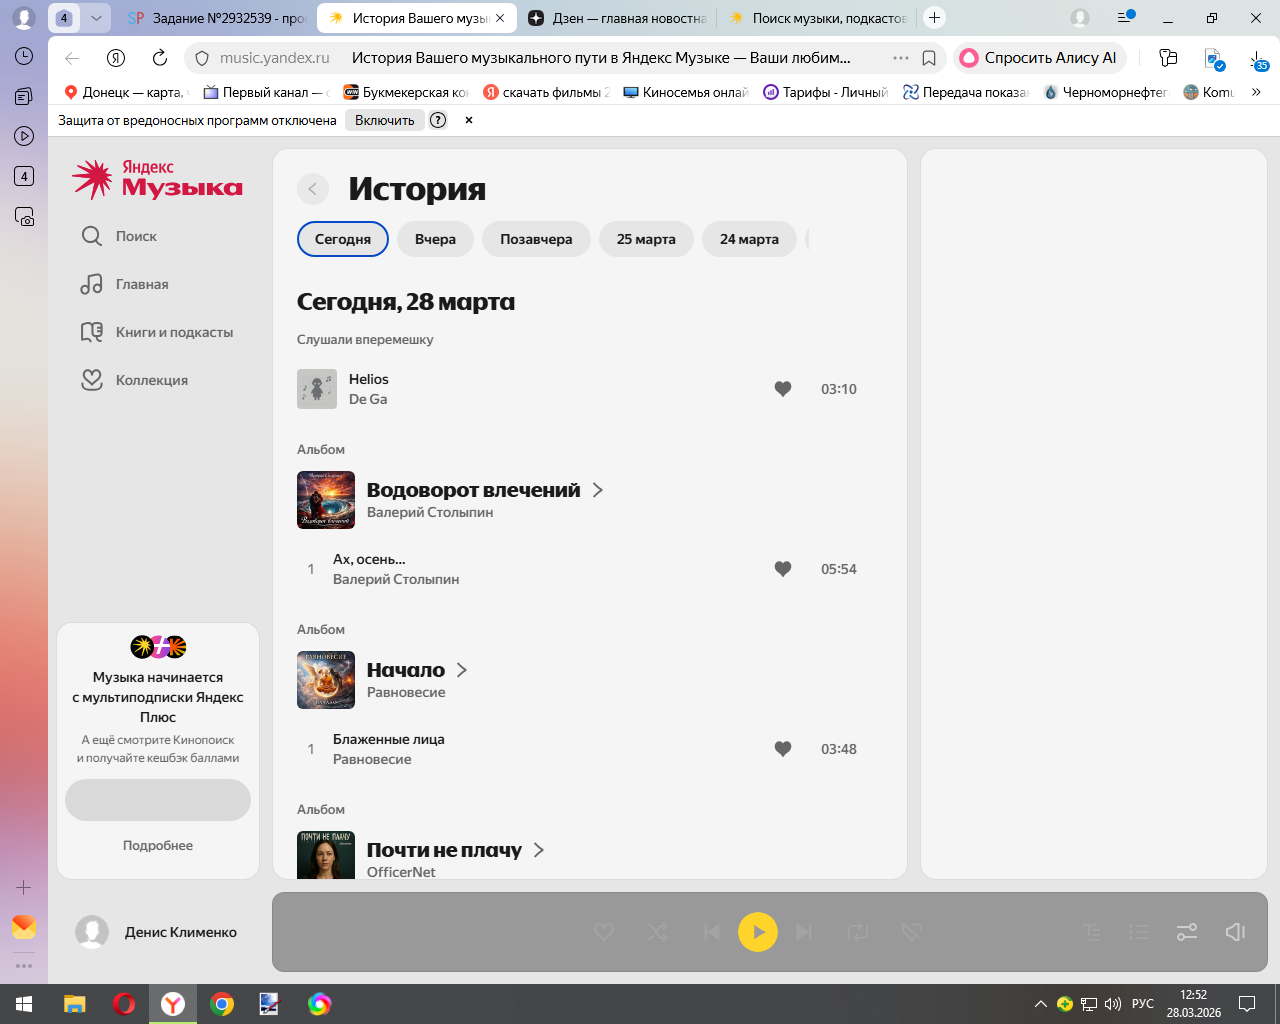The image size is (1280, 1024).
Task: Toggle like on Блаженные лица track
Action: pos(783,749)
